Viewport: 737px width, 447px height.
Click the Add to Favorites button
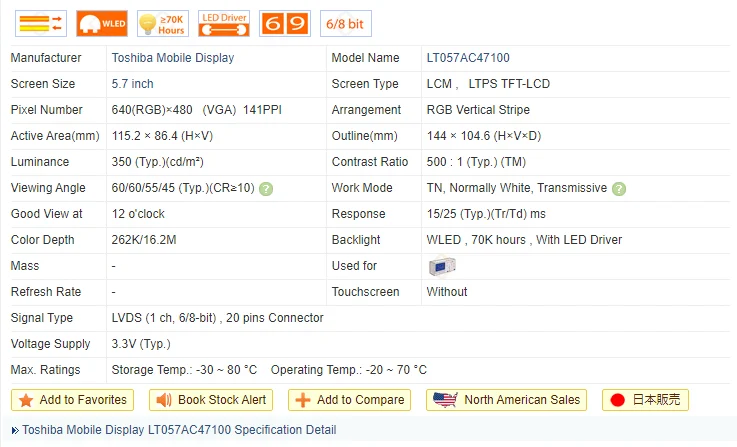click(72, 400)
